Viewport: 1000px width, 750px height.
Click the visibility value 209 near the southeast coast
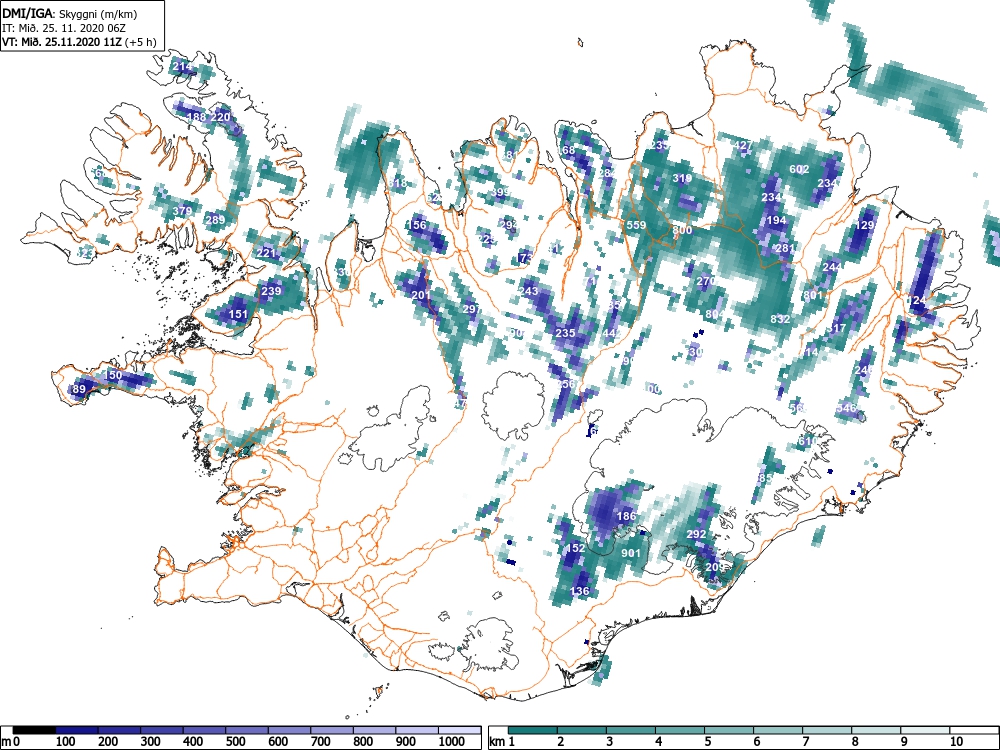[715, 566]
